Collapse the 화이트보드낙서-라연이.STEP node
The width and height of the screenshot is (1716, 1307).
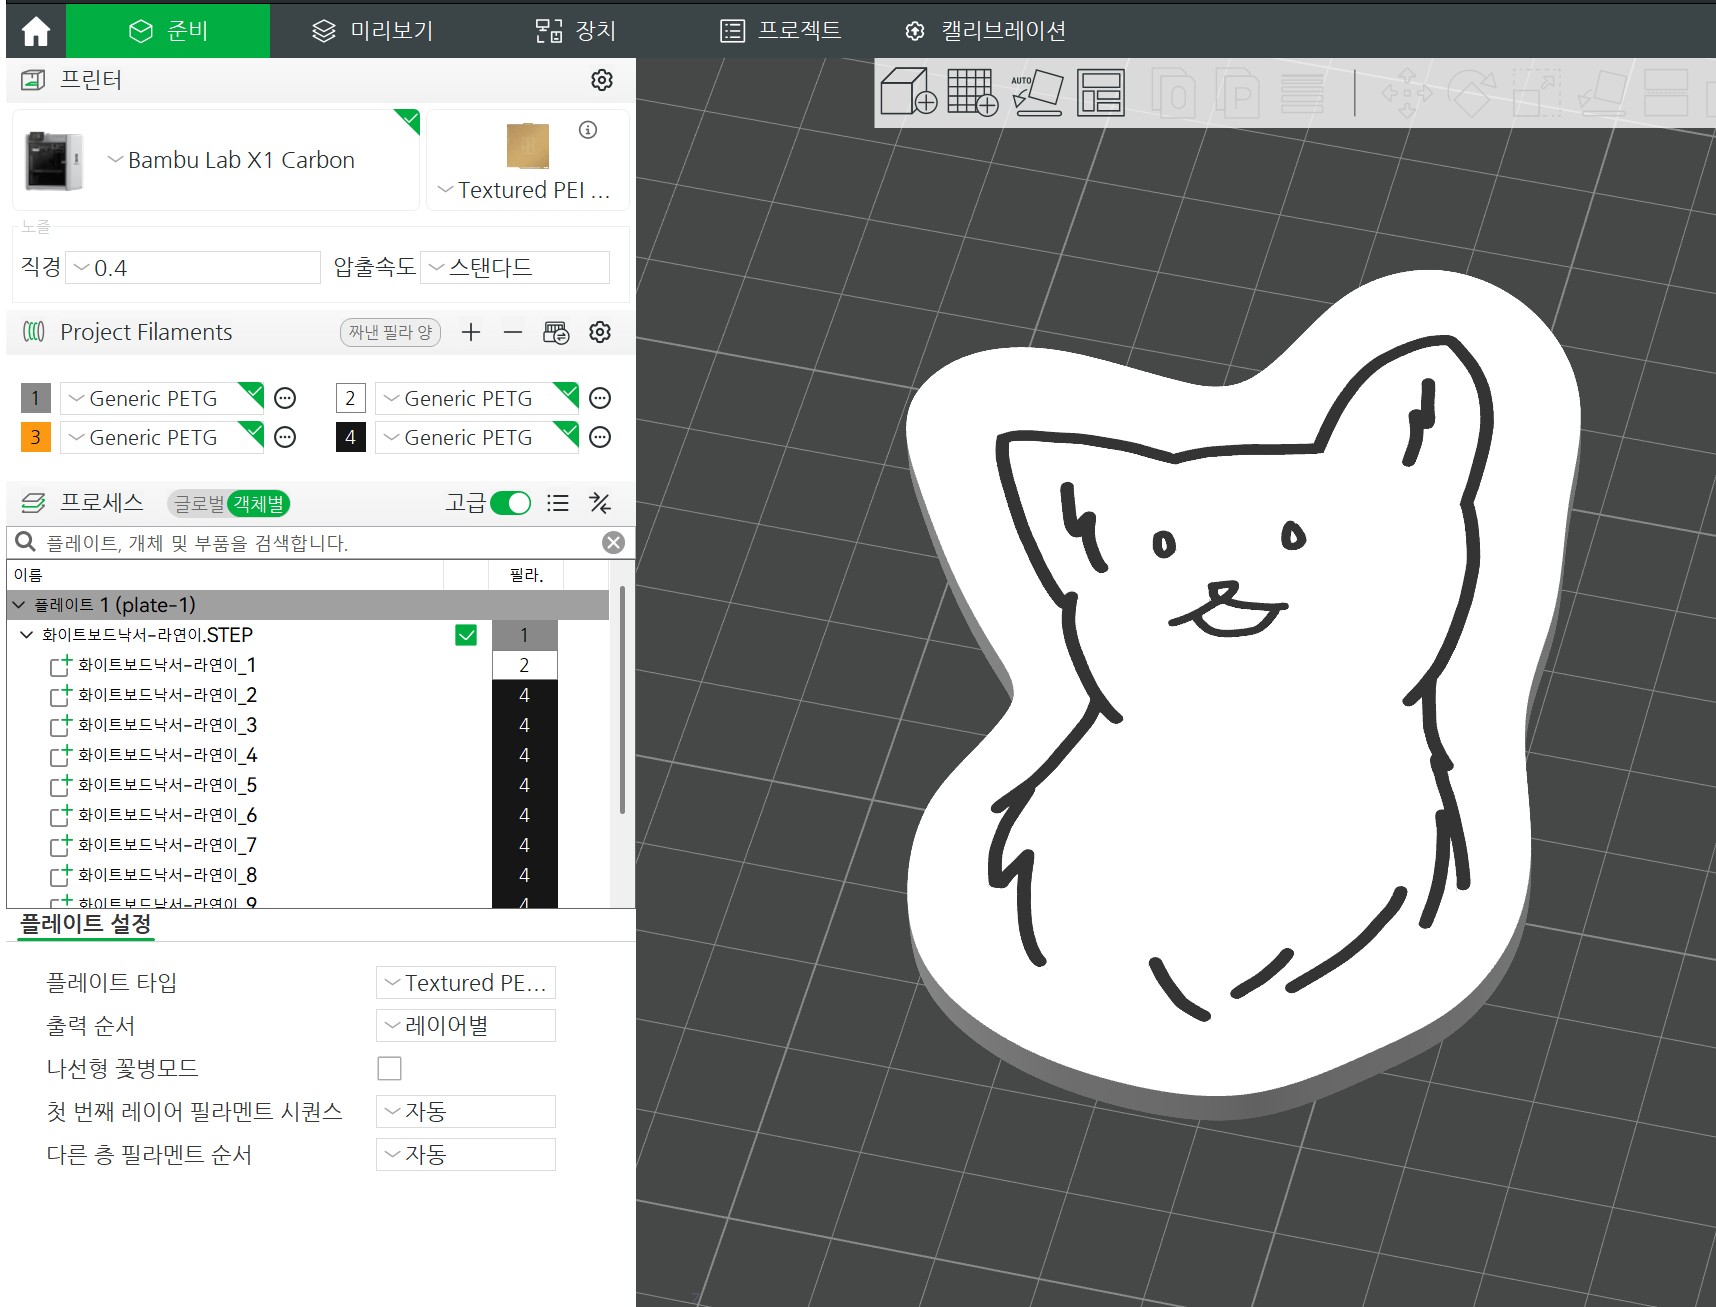click(27, 635)
